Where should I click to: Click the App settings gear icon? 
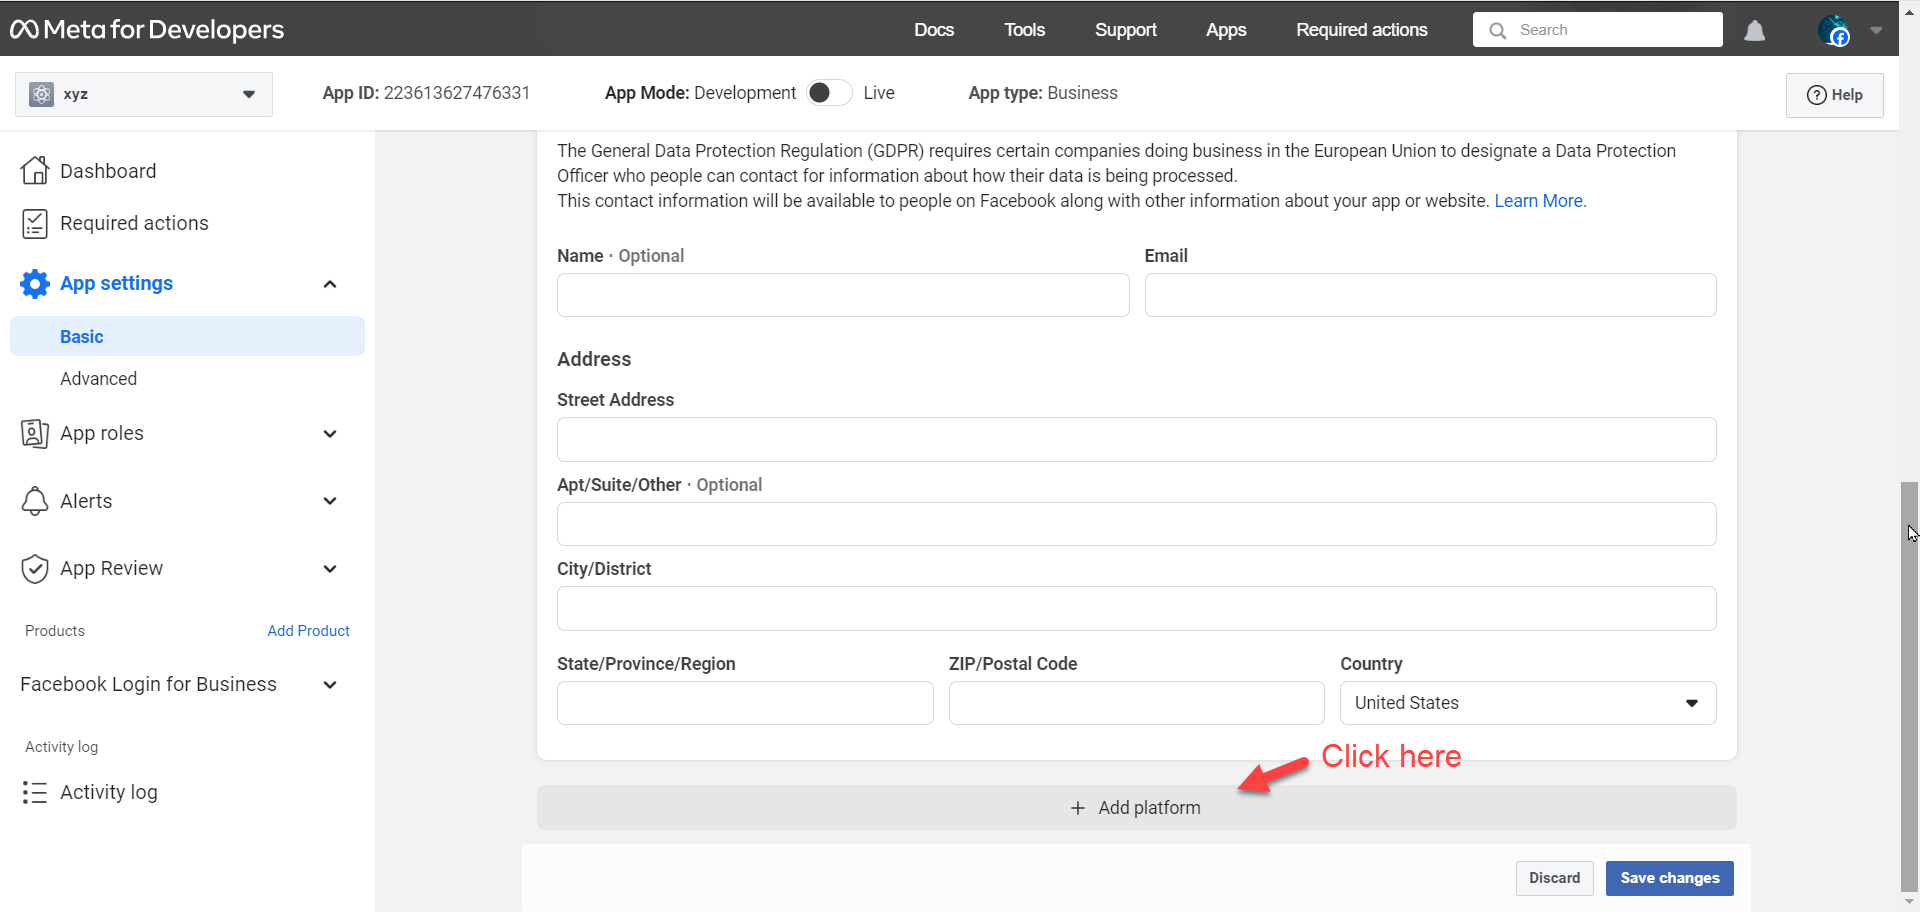click(35, 284)
